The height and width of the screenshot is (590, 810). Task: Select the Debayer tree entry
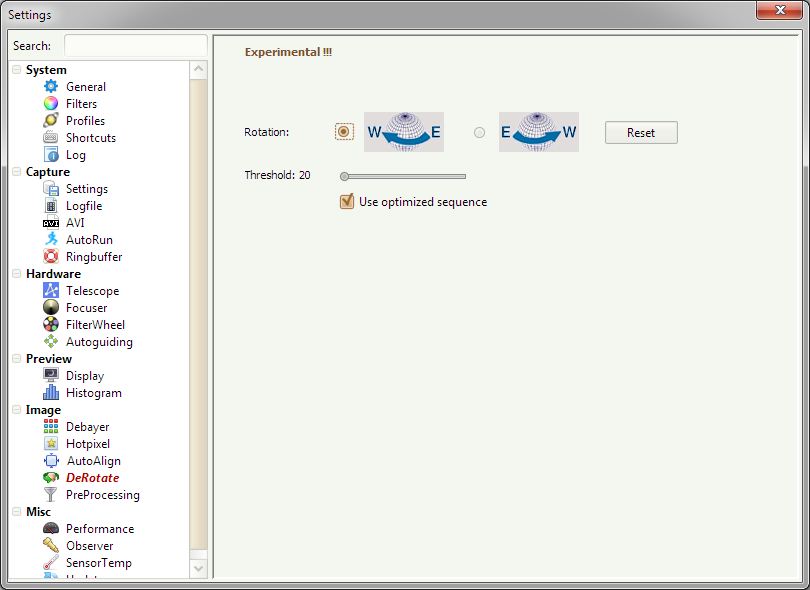pyautogui.click(x=87, y=427)
